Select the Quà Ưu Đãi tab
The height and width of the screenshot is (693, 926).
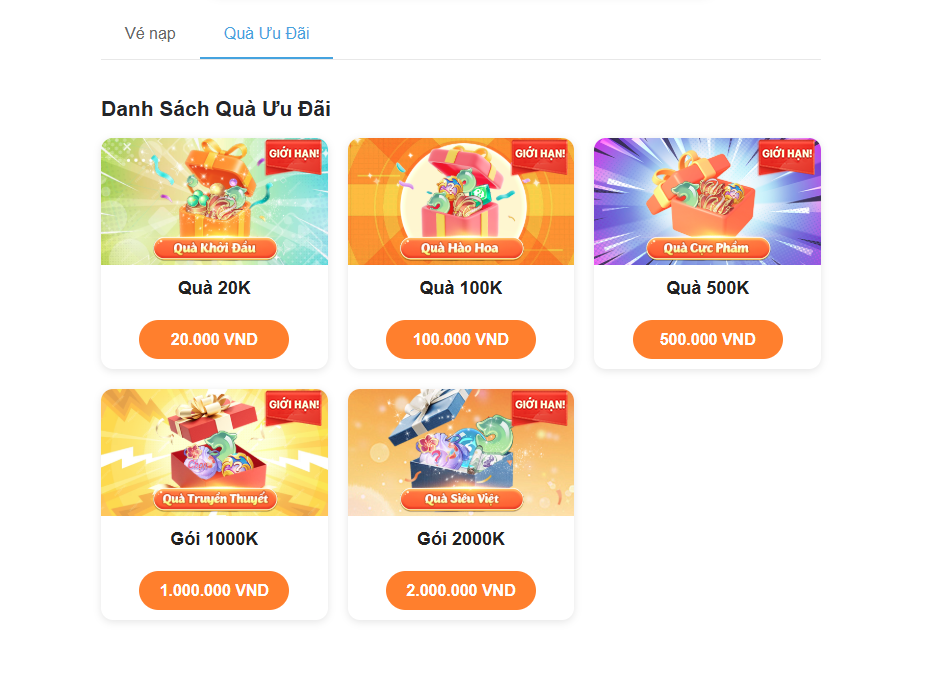click(x=266, y=34)
